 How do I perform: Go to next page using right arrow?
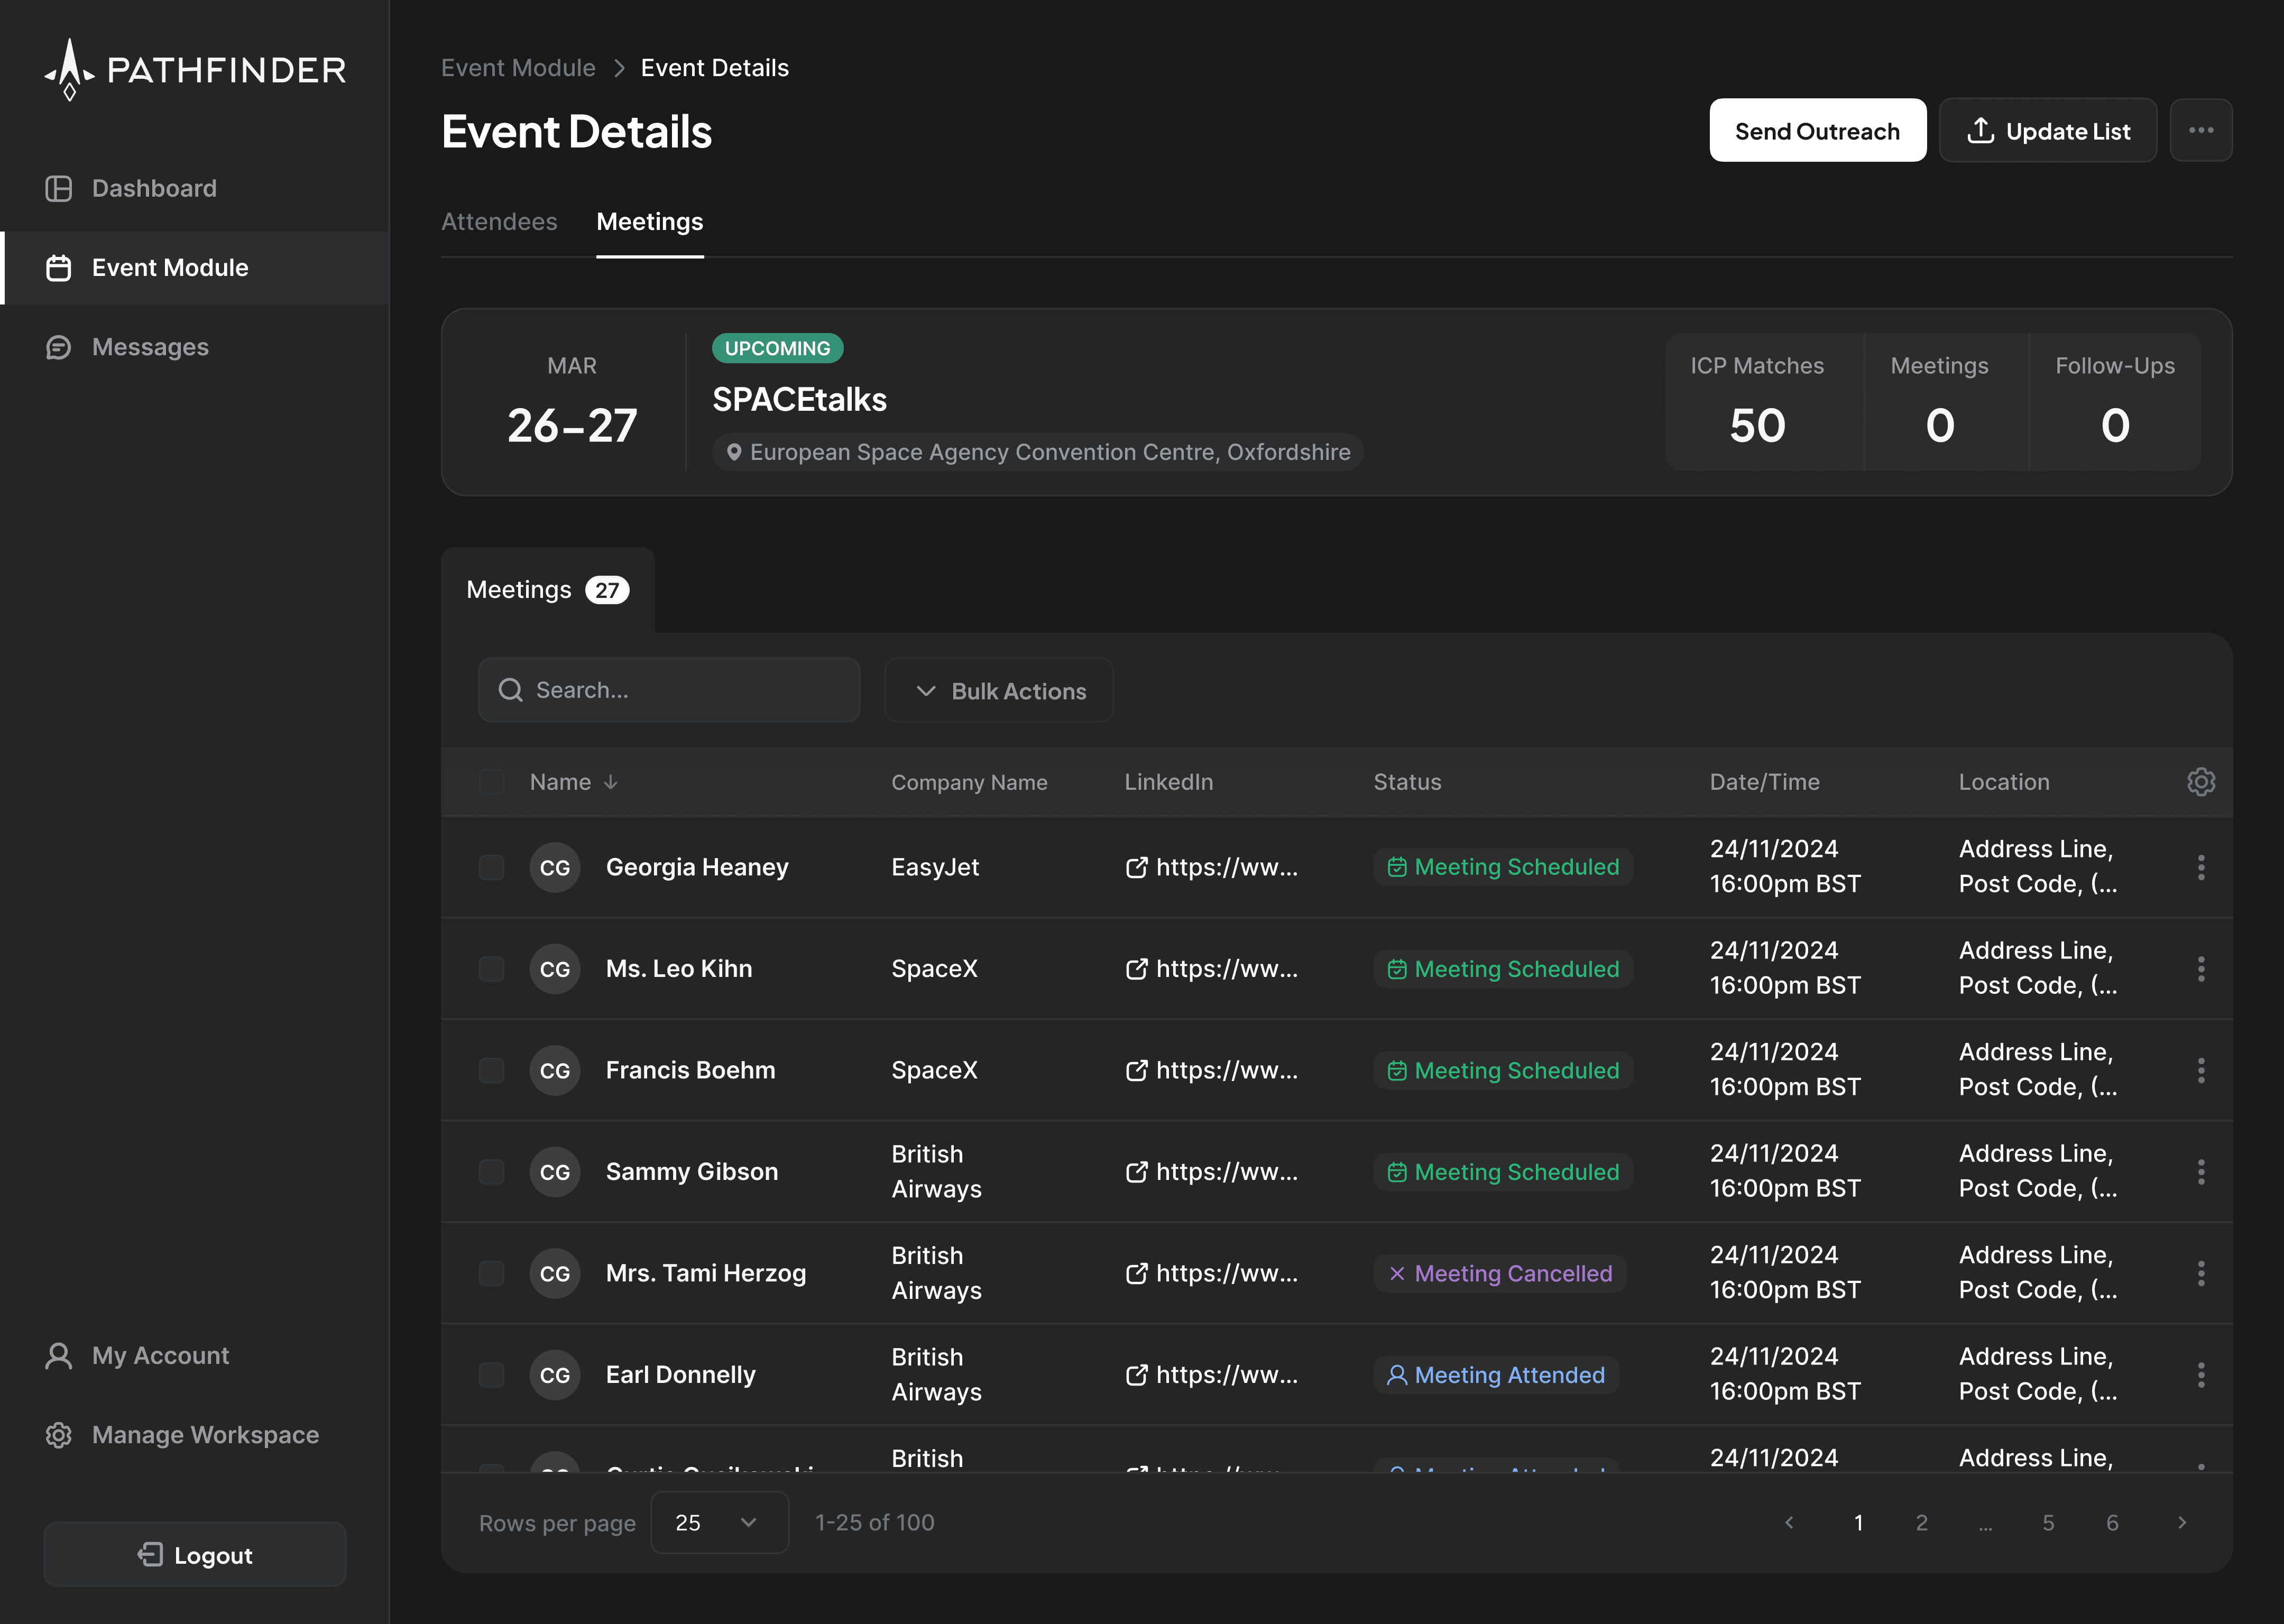[2182, 1522]
